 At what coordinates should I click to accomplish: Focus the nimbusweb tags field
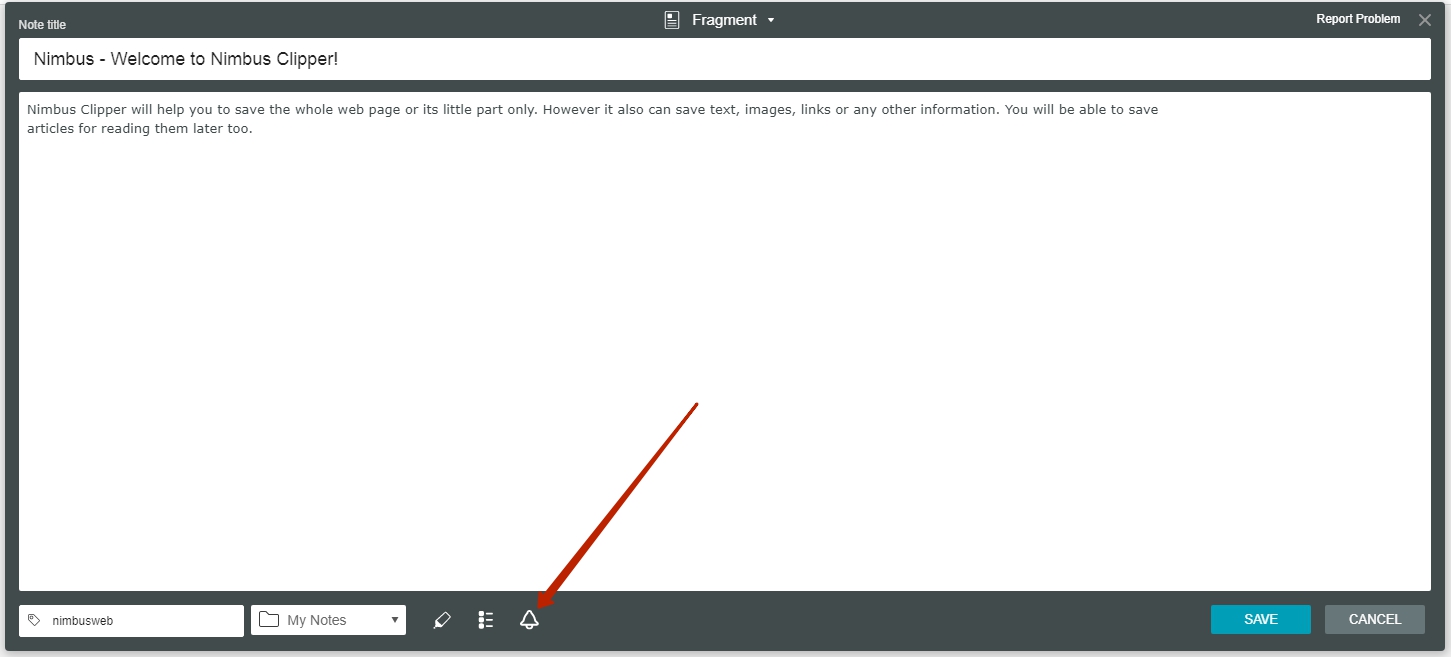(x=131, y=620)
